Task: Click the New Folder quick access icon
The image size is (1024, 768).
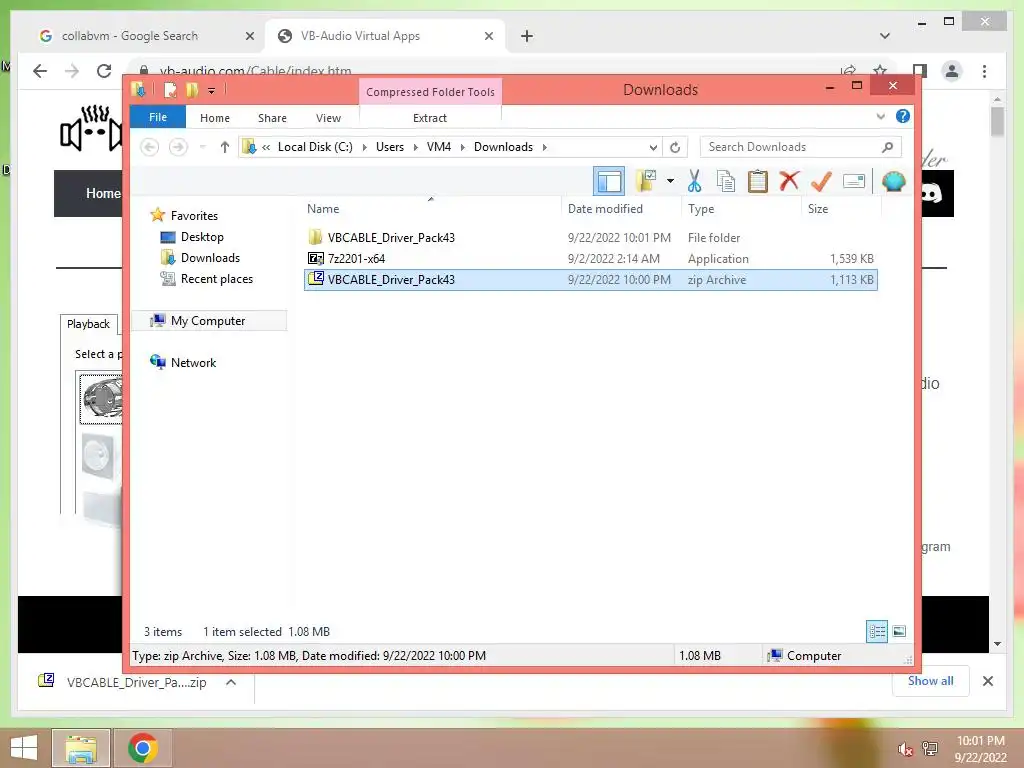Action: point(191,90)
